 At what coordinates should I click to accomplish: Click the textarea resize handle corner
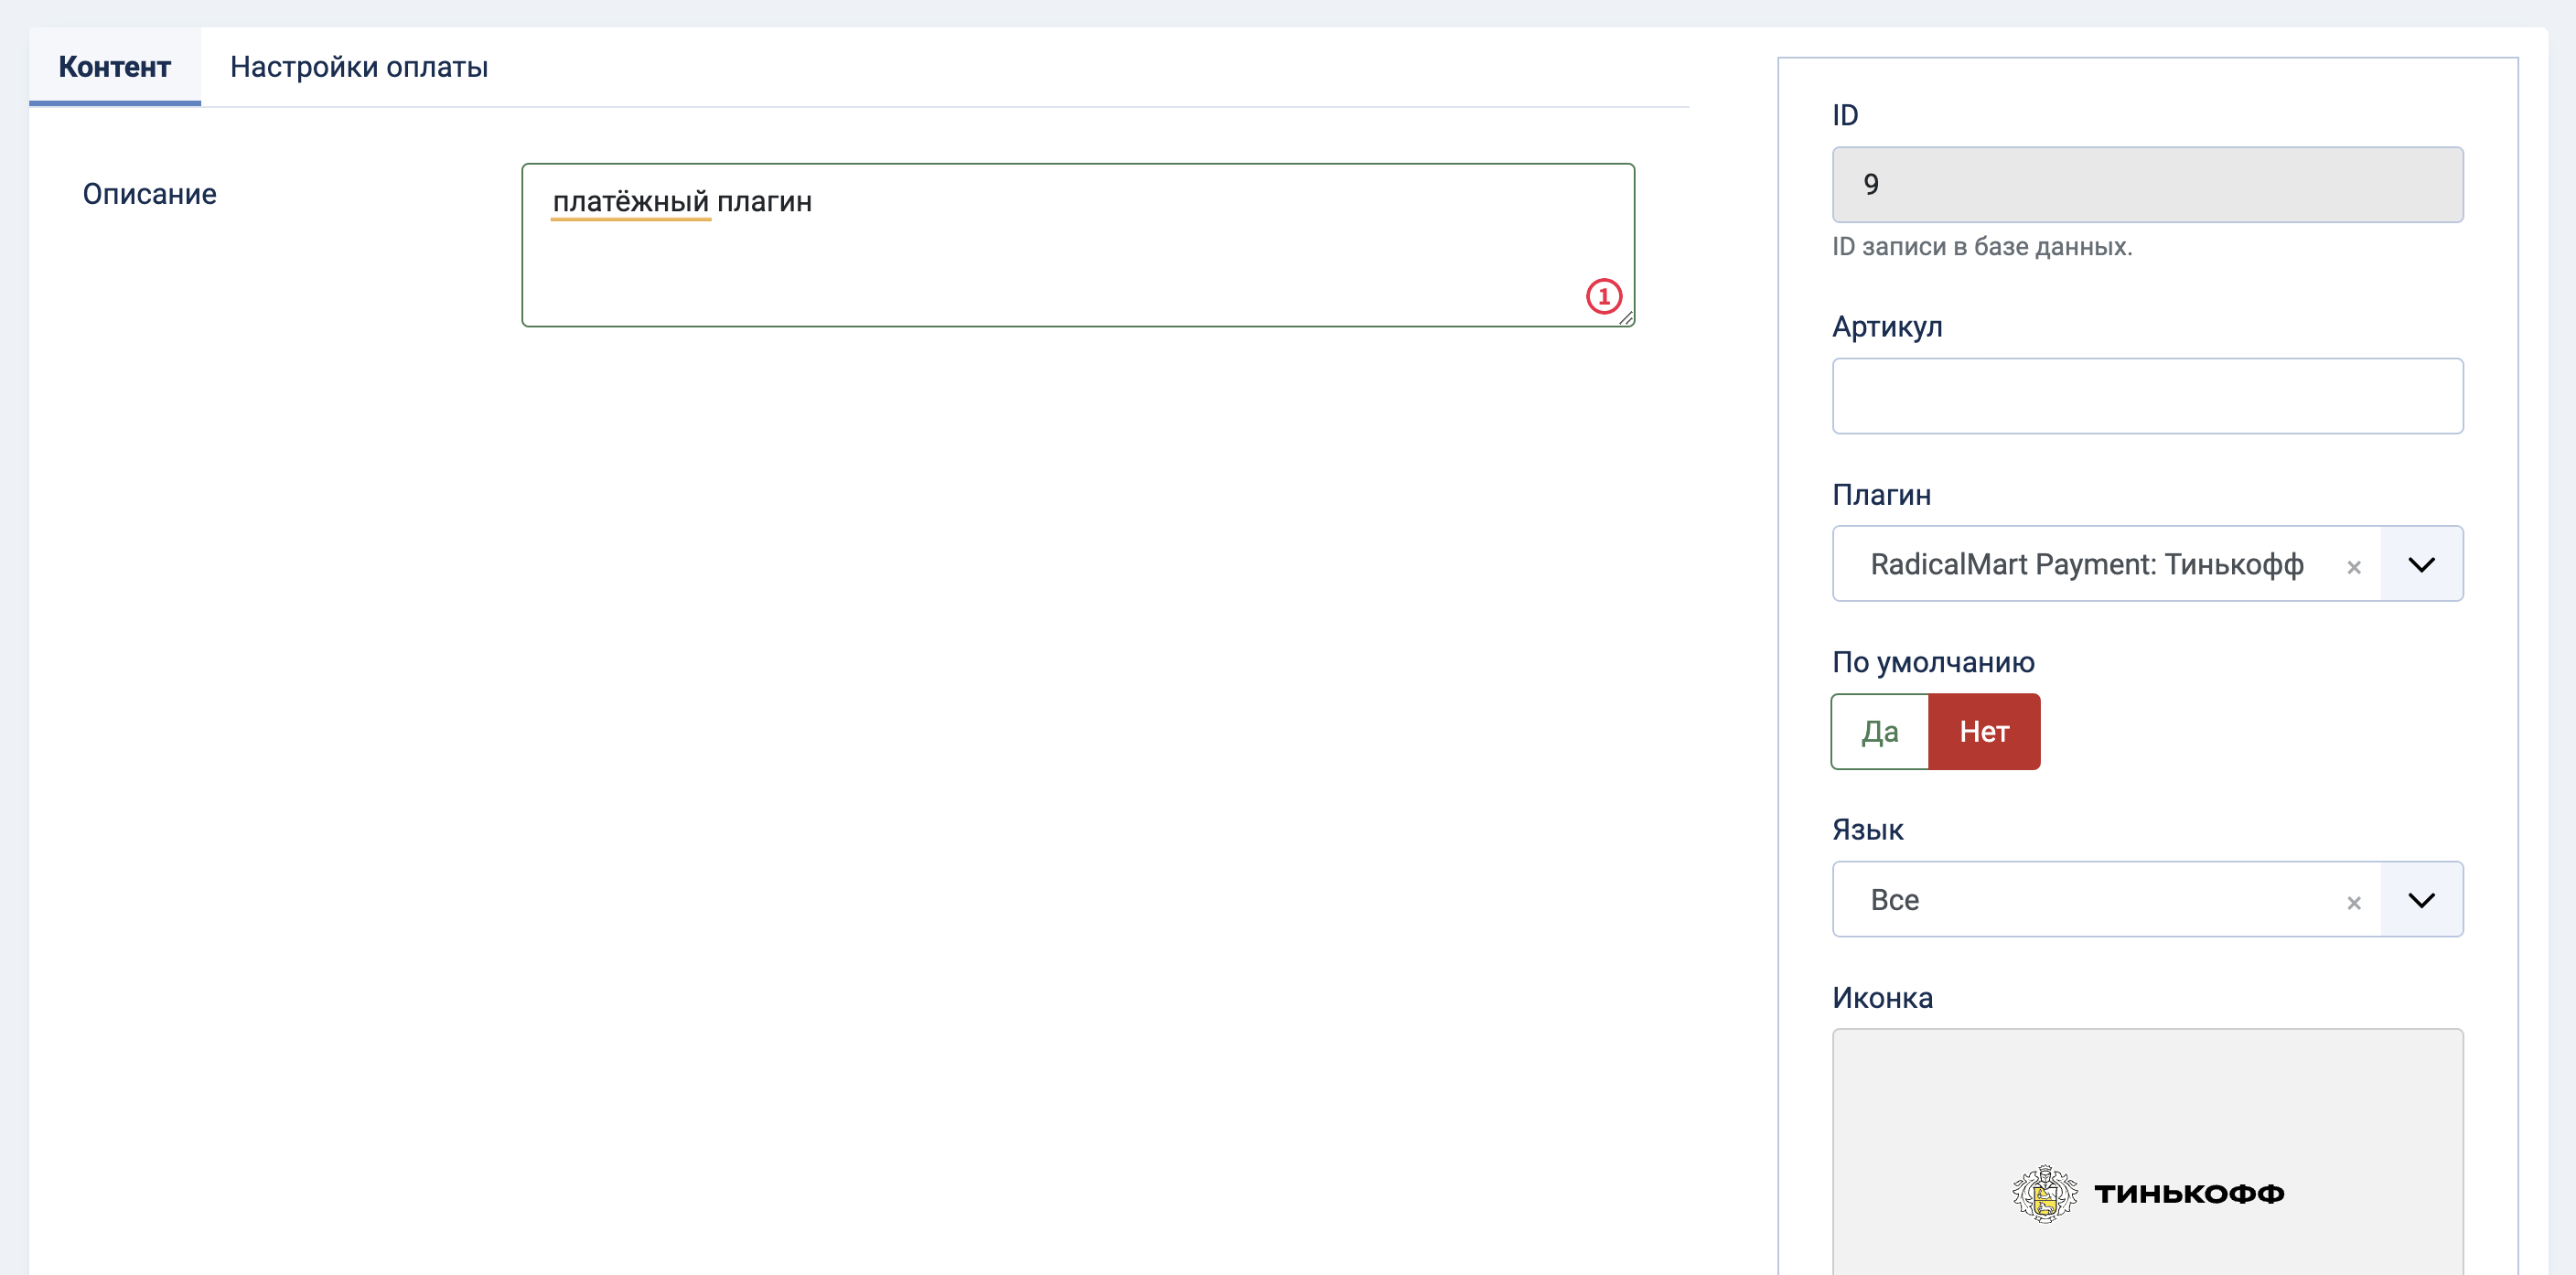pyautogui.click(x=1626, y=318)
